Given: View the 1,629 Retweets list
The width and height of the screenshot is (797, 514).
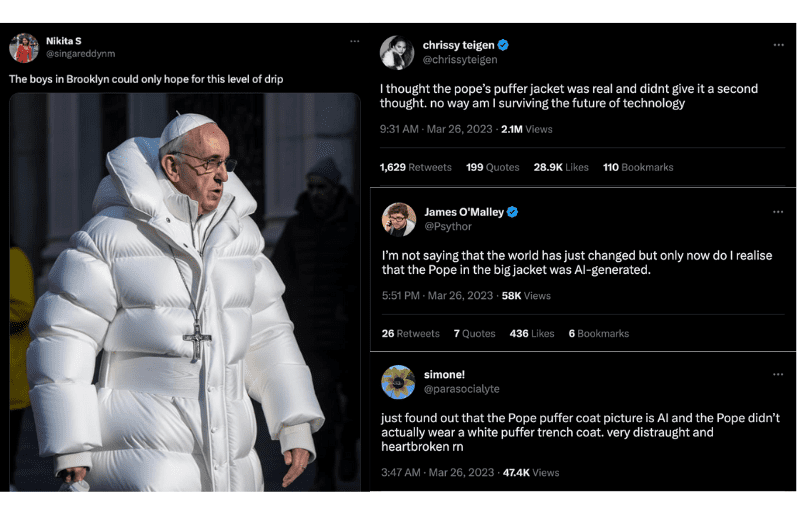Looking at the screenshot, I should [416, 167].
